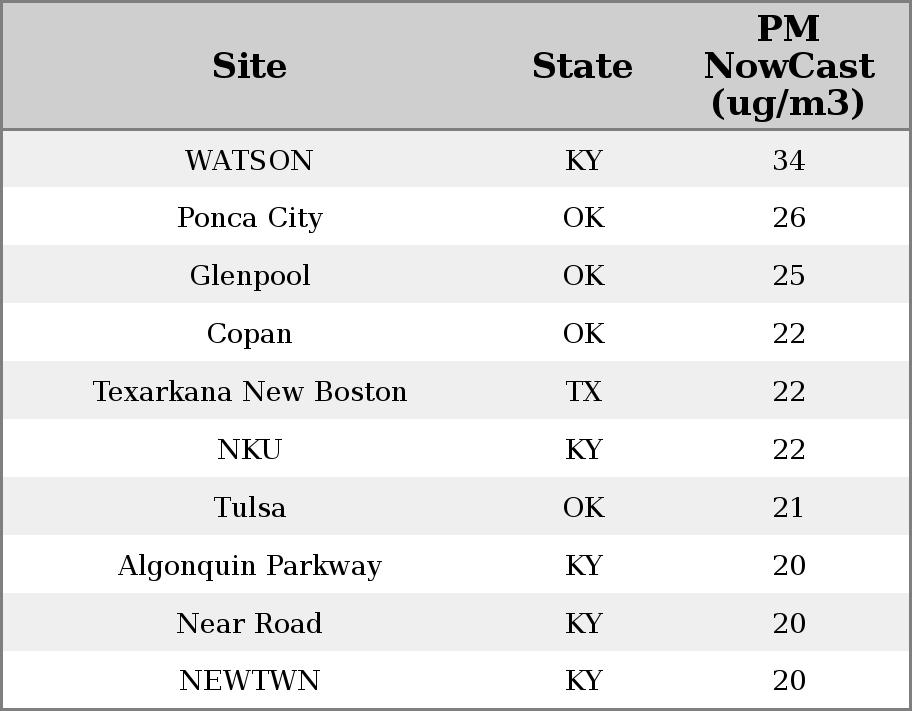Click the NowCast value 25 for Glenpool

click(788, 276)
